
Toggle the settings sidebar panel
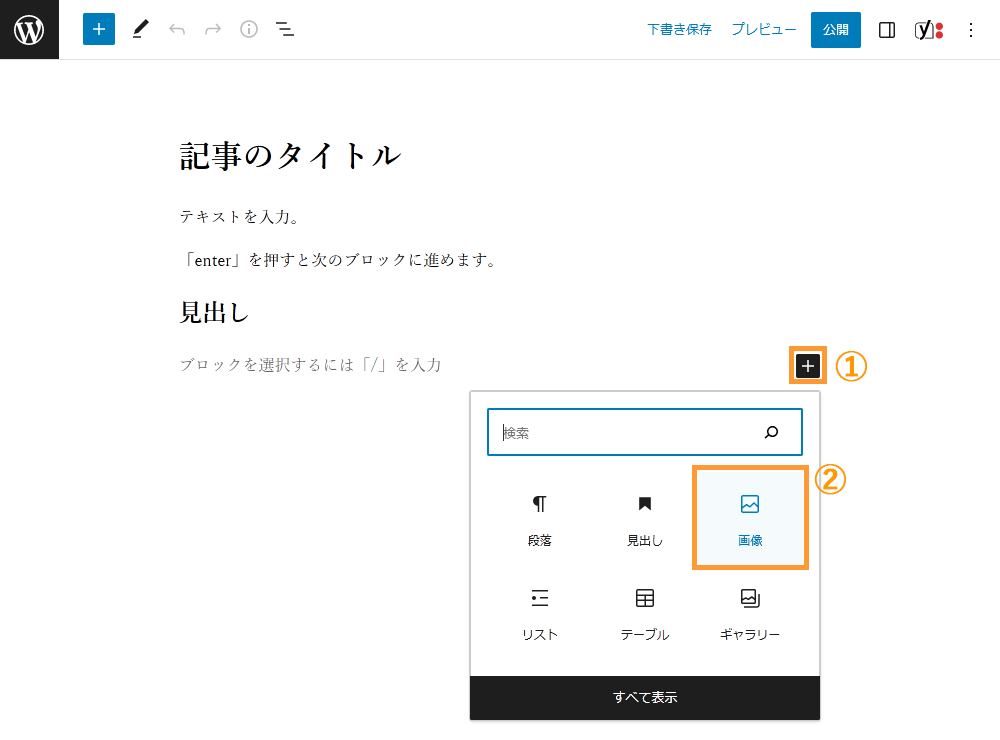click(x=886, y=29)
